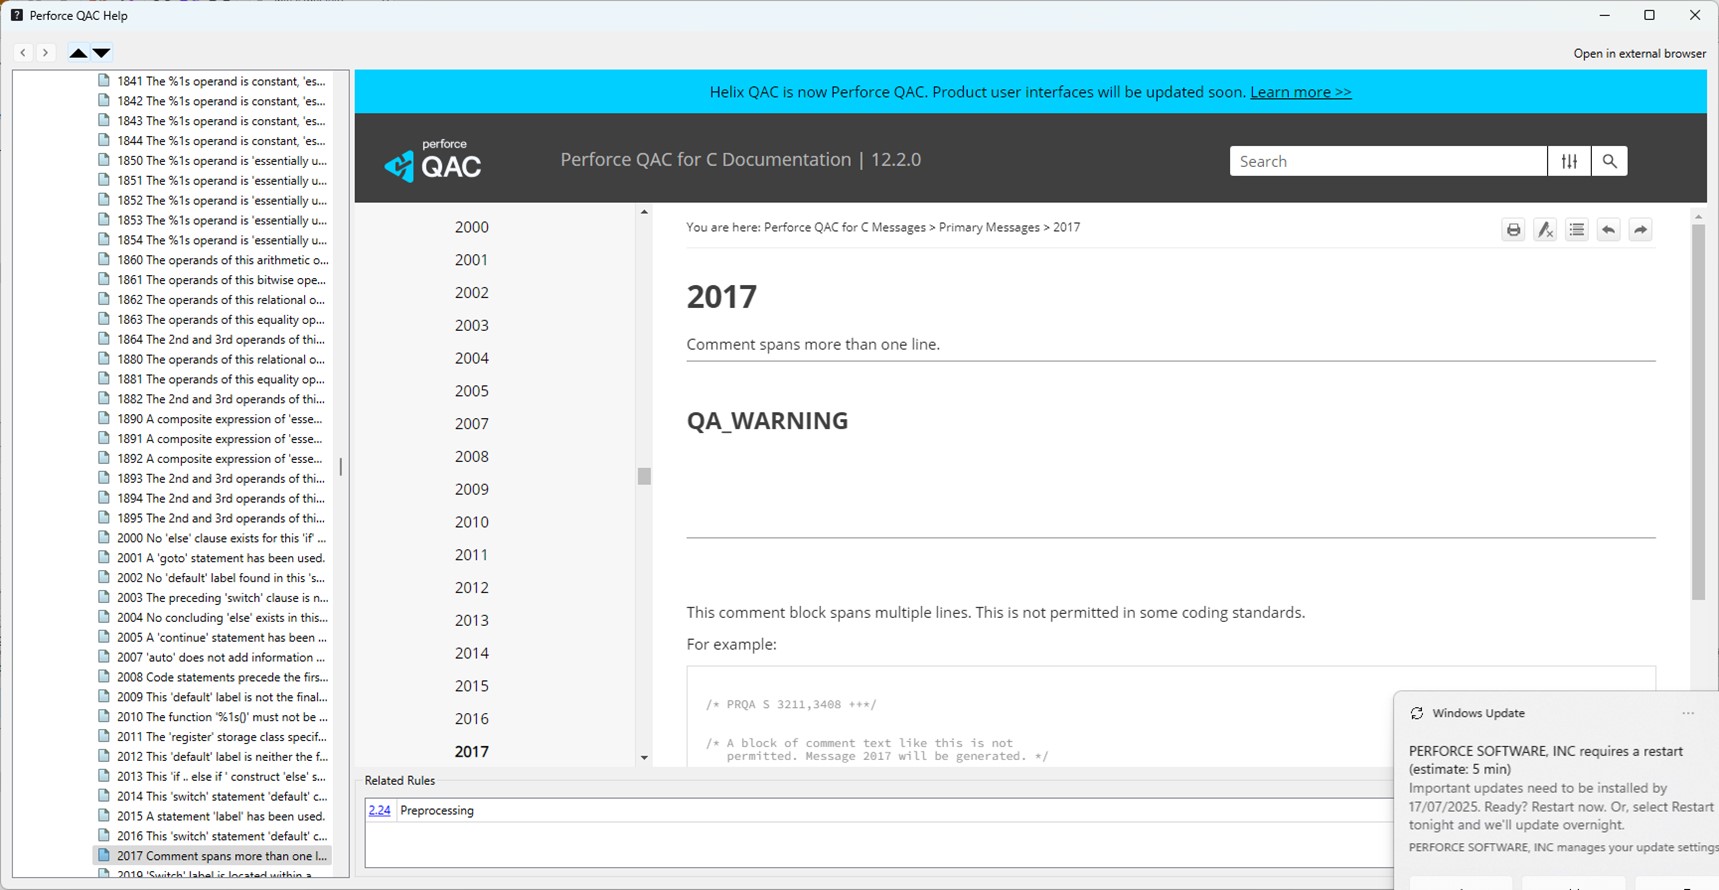Click Open in external browser
Image resolution: width=1719 pixels, height=890 pixels.
[x=1639, y=53]
